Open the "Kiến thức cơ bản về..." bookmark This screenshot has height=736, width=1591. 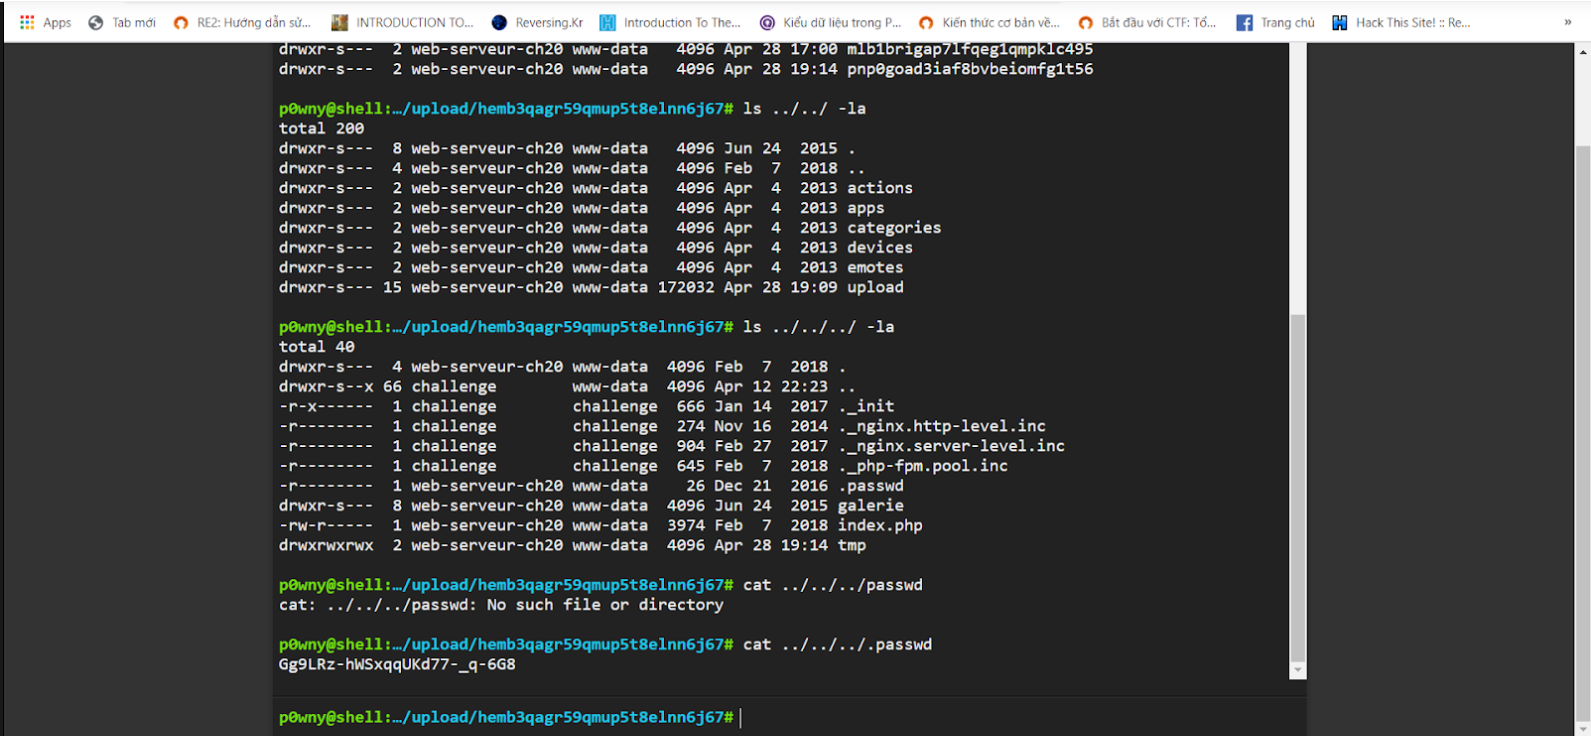tap(989, 22)
